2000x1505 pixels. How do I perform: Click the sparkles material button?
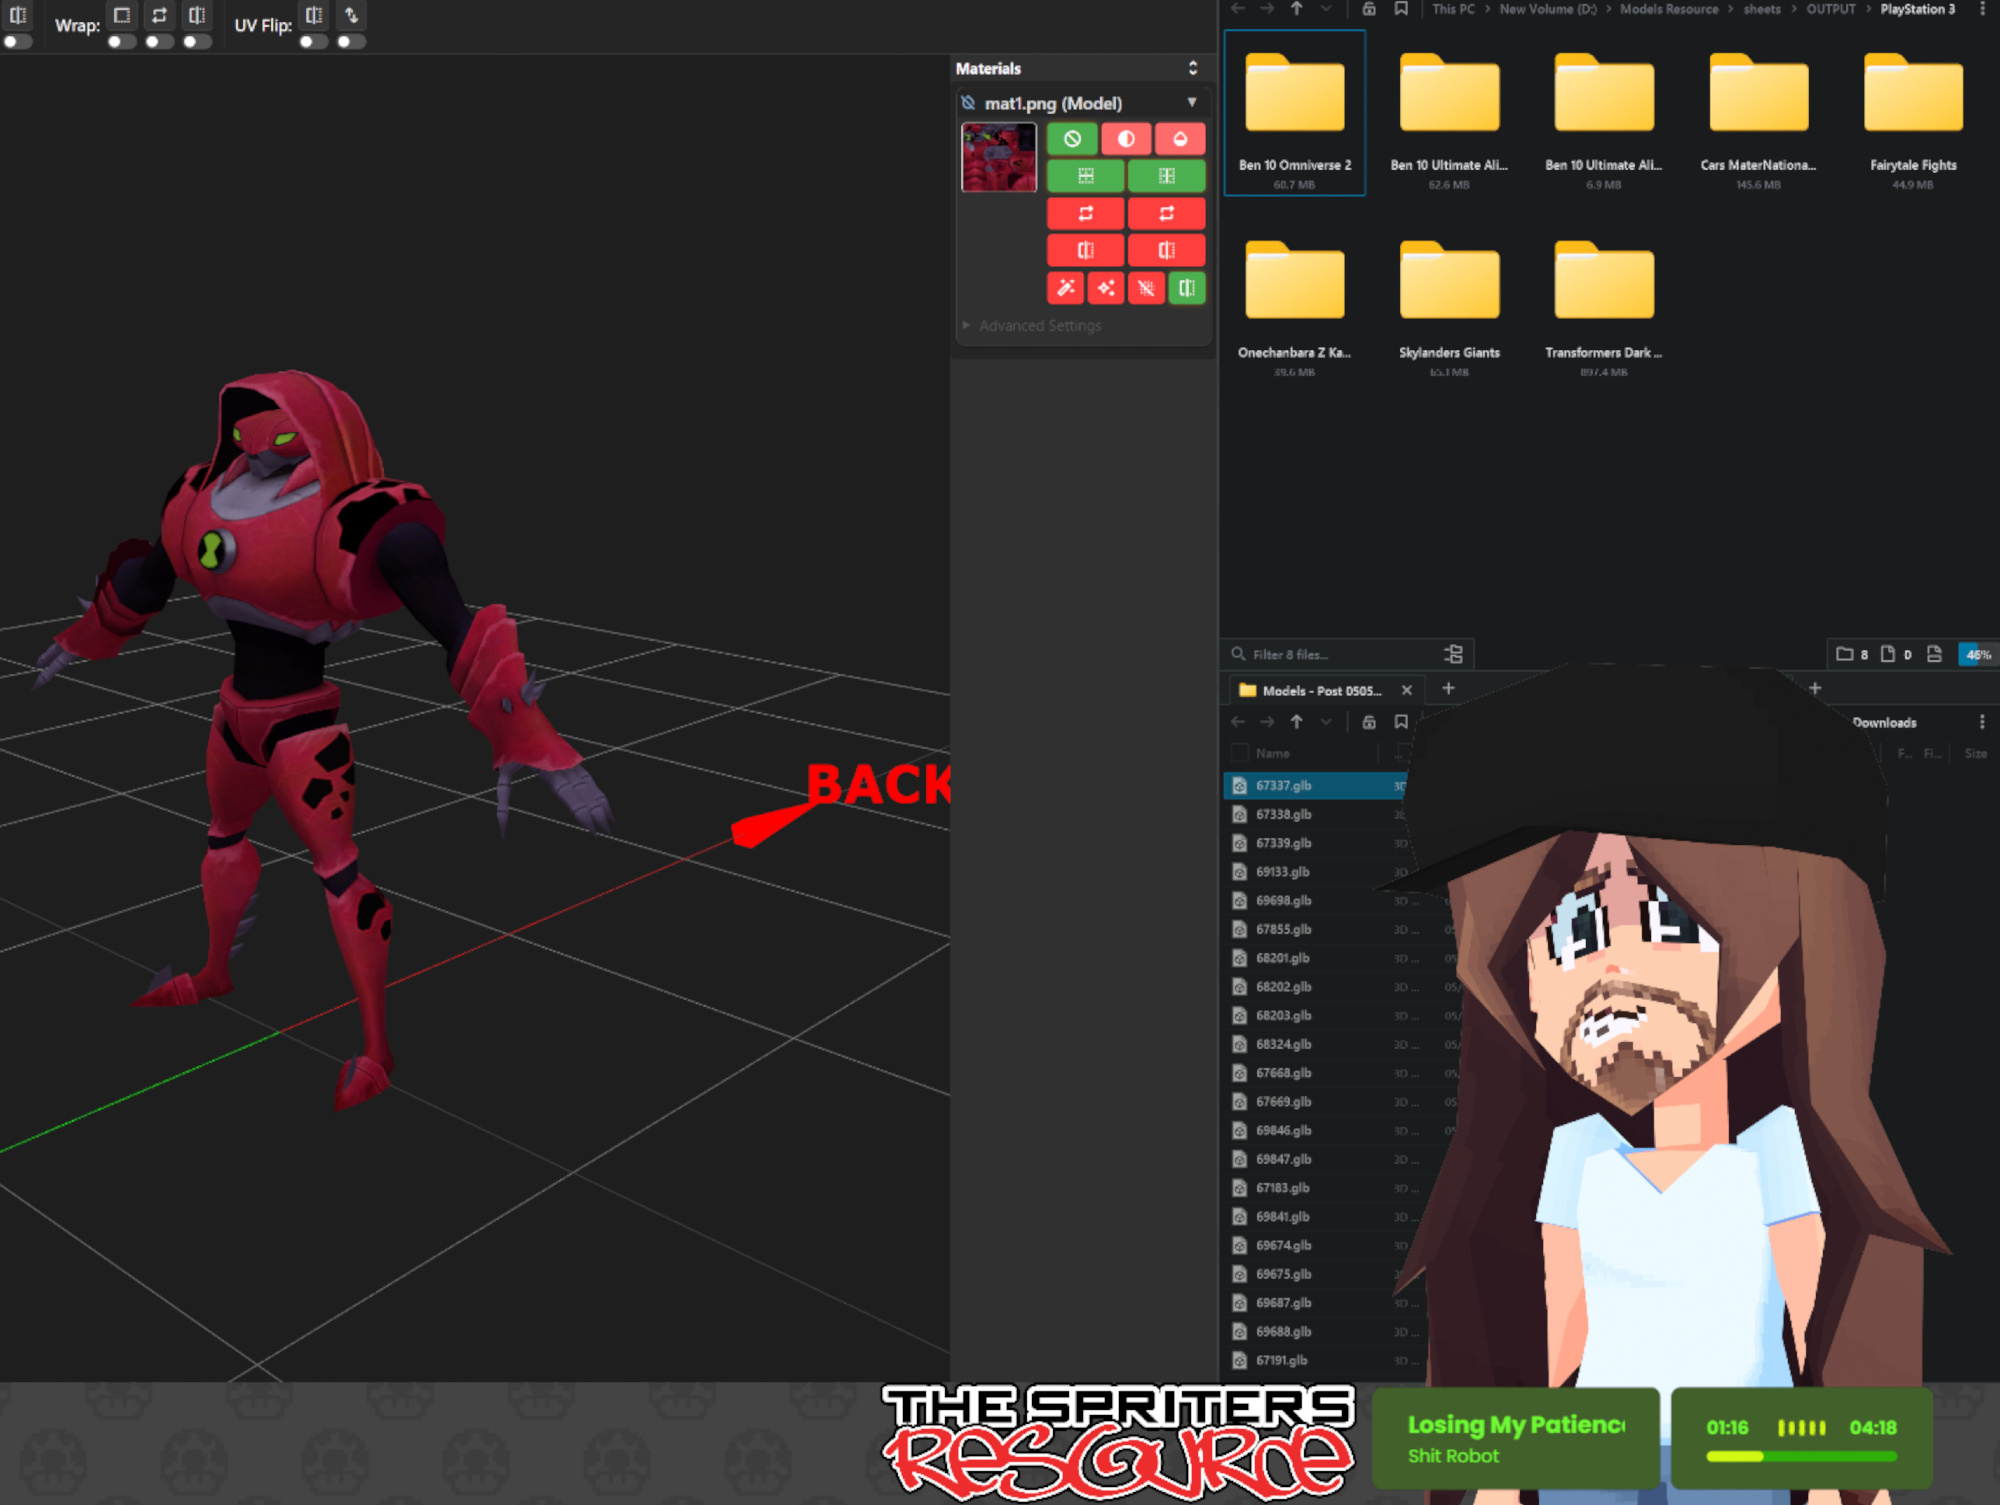[1106, 288]
